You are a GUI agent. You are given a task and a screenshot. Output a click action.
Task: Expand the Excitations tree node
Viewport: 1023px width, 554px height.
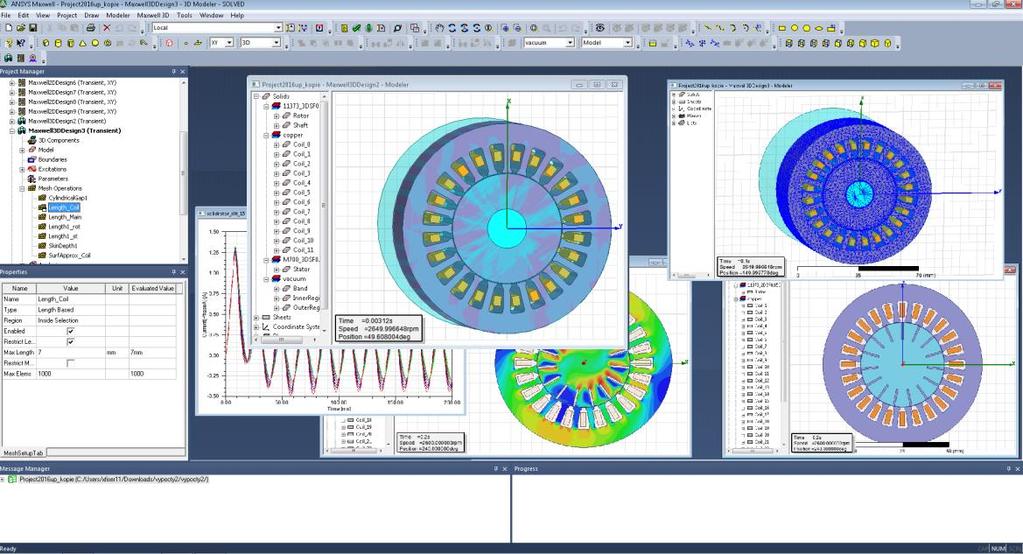tap(22, 169)
